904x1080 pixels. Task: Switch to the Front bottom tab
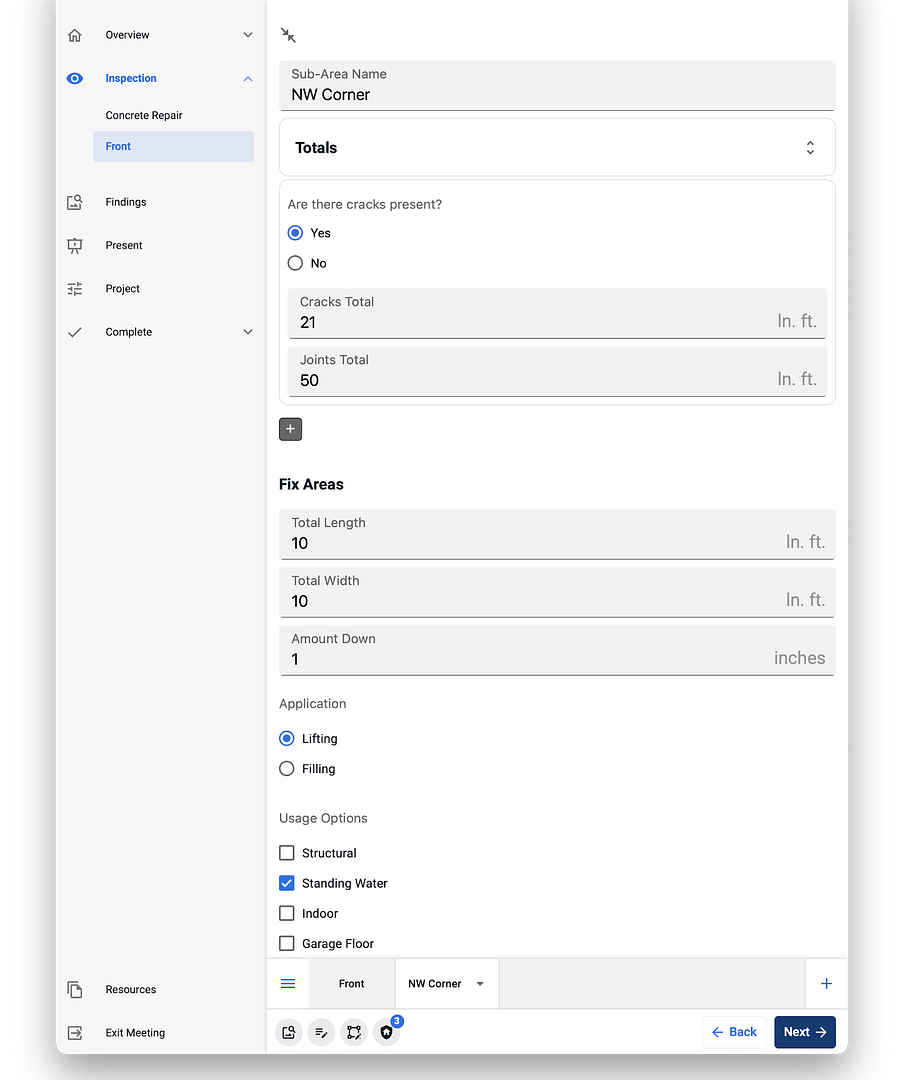click(352, 984)
